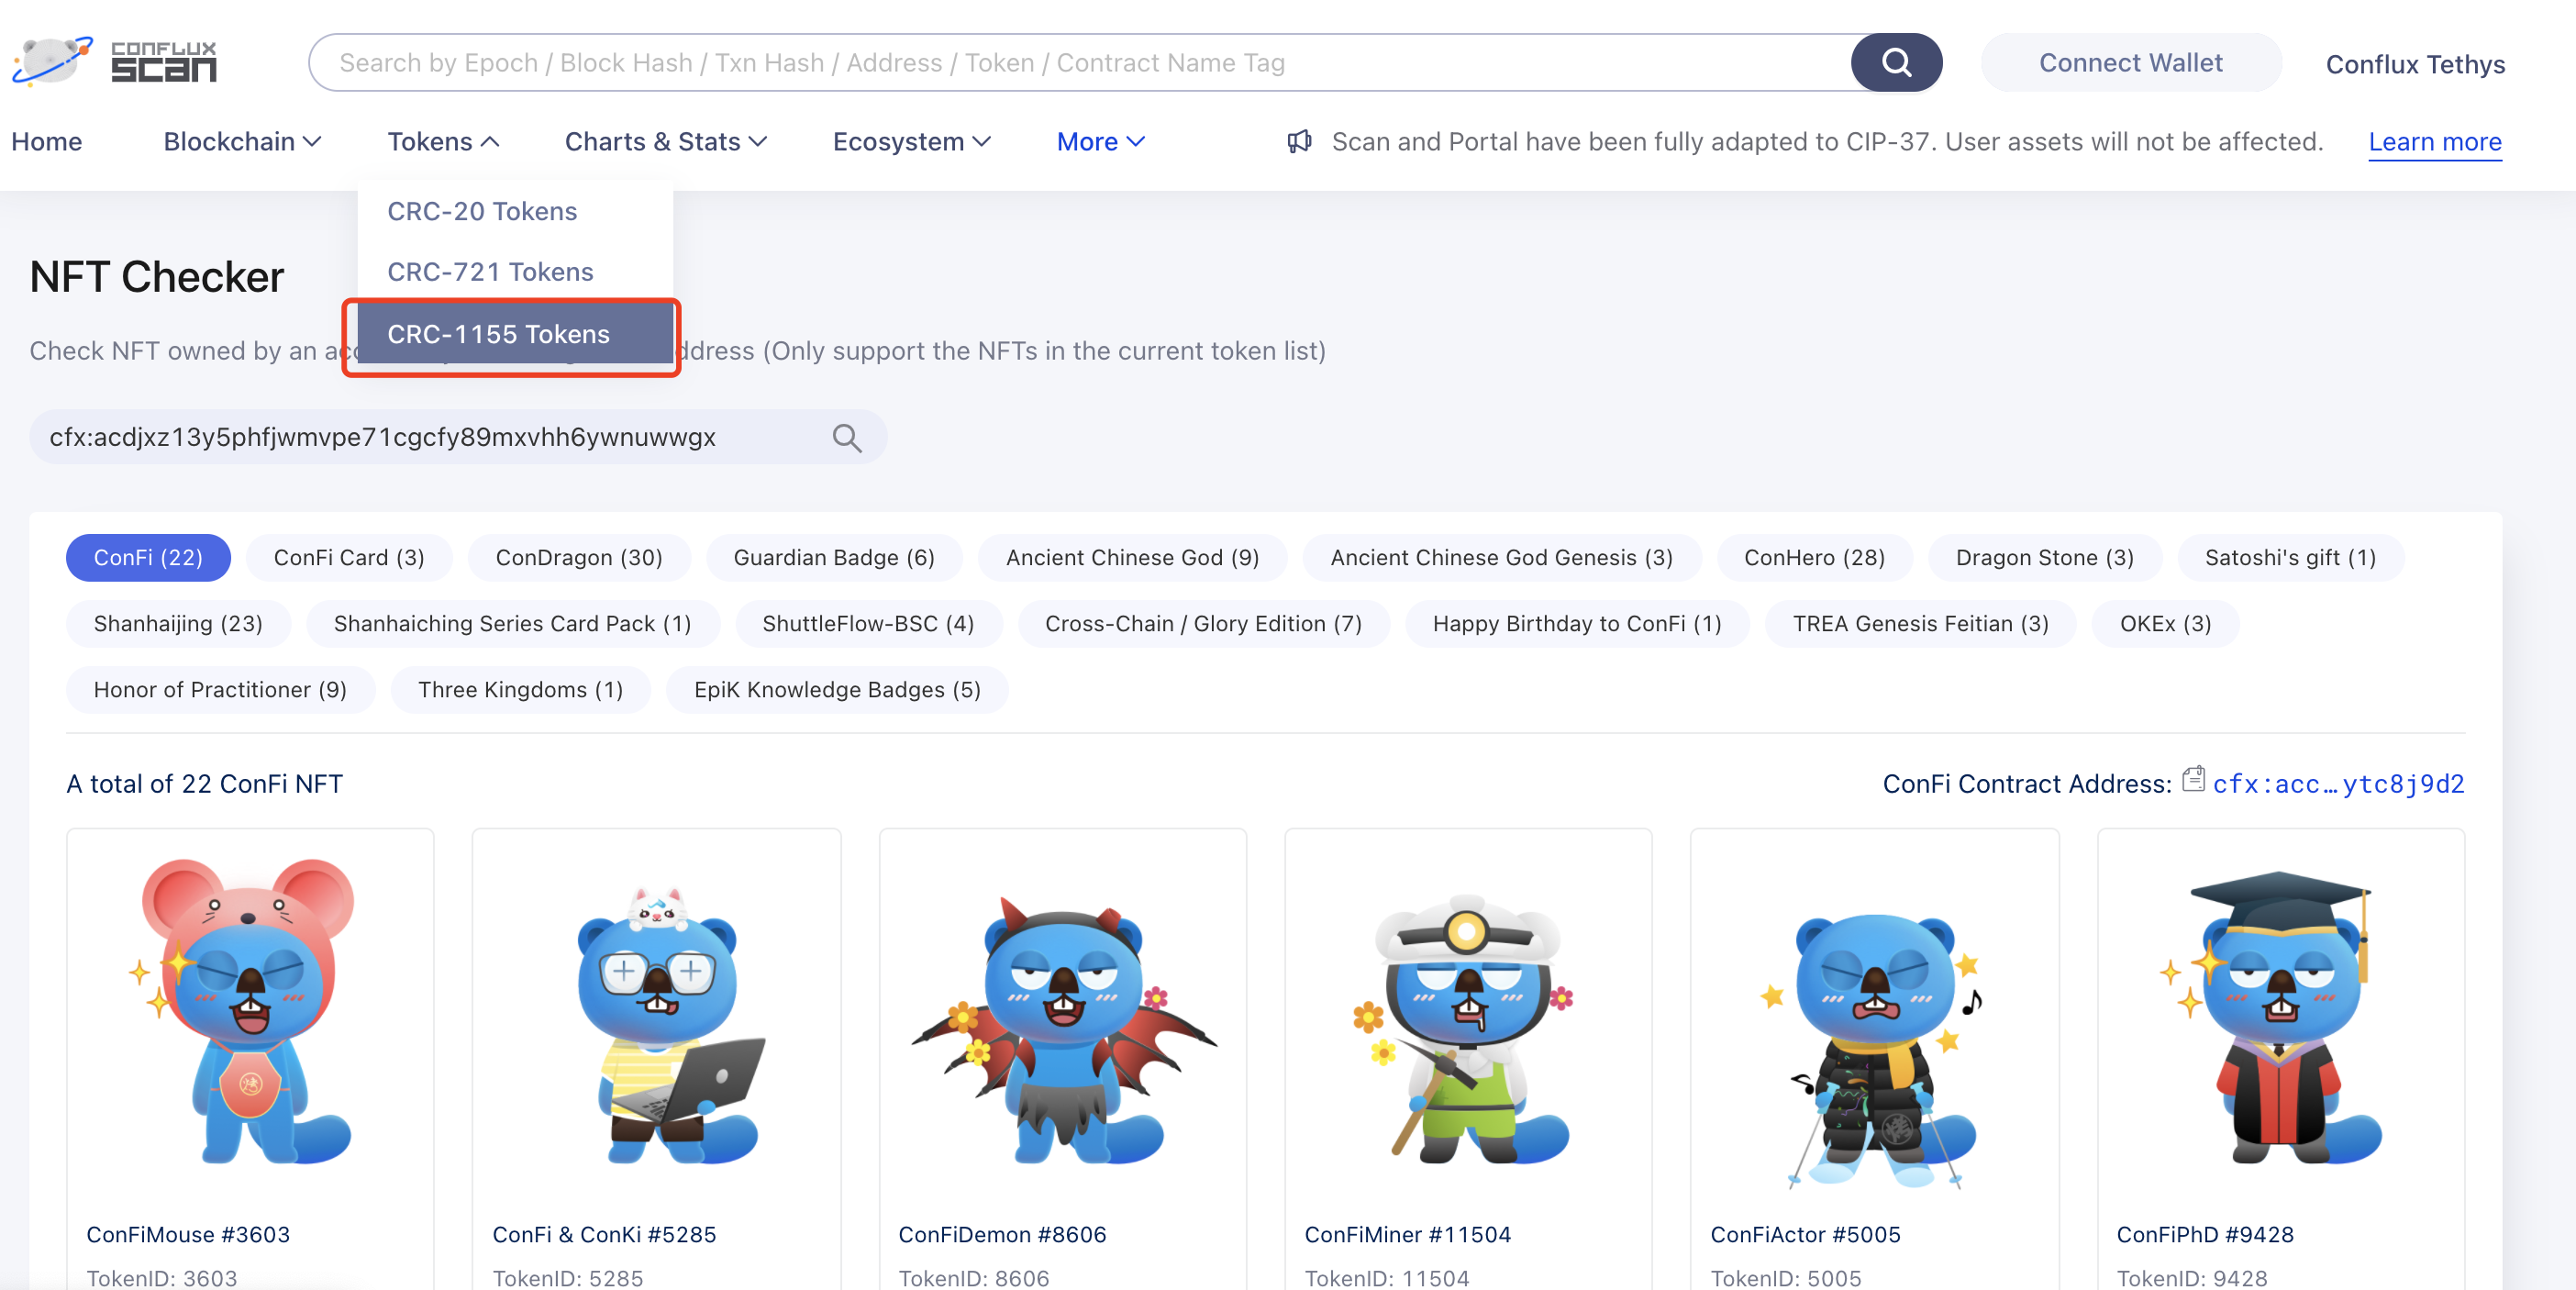Click the 'A total of 22 ConFi NFT' text
Screen dimensions: 2576x1290
[204, 783]
